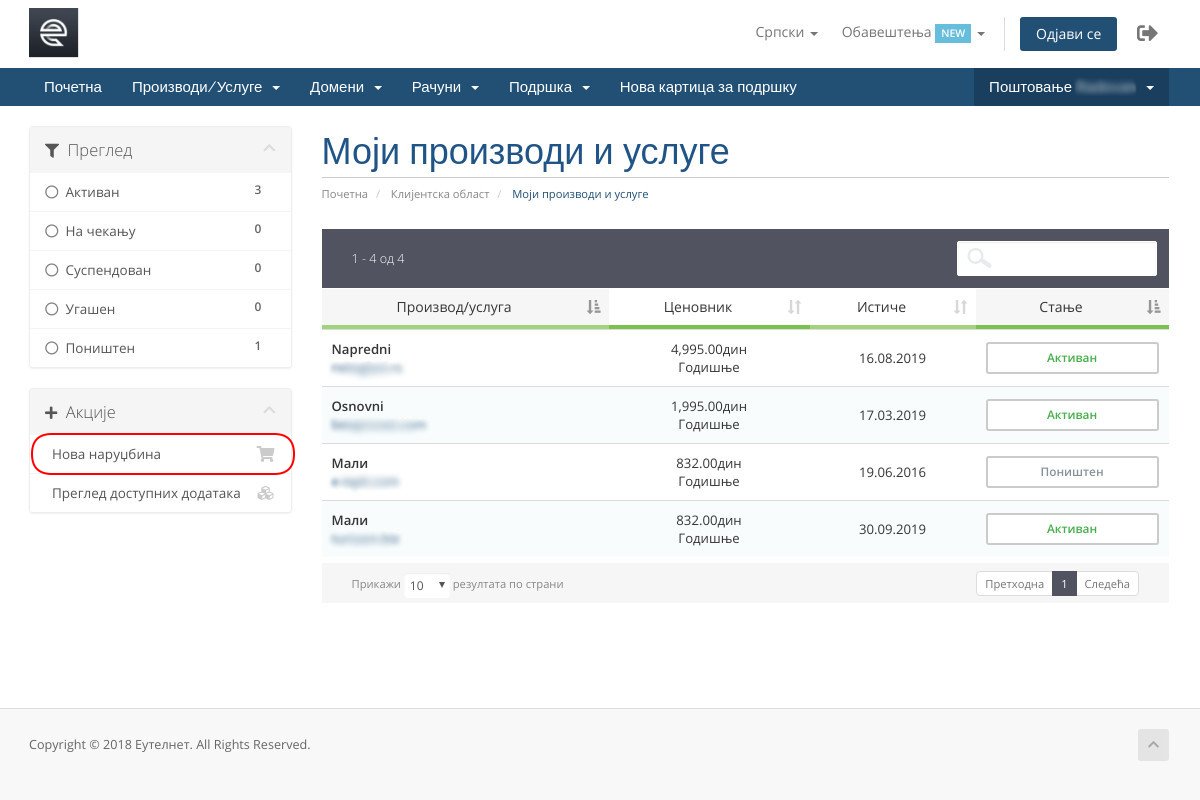Image resolution: width=1200 pixels, height=800 pixels.
Task: Click the Одјави се button
Action: pos(1068,34)
